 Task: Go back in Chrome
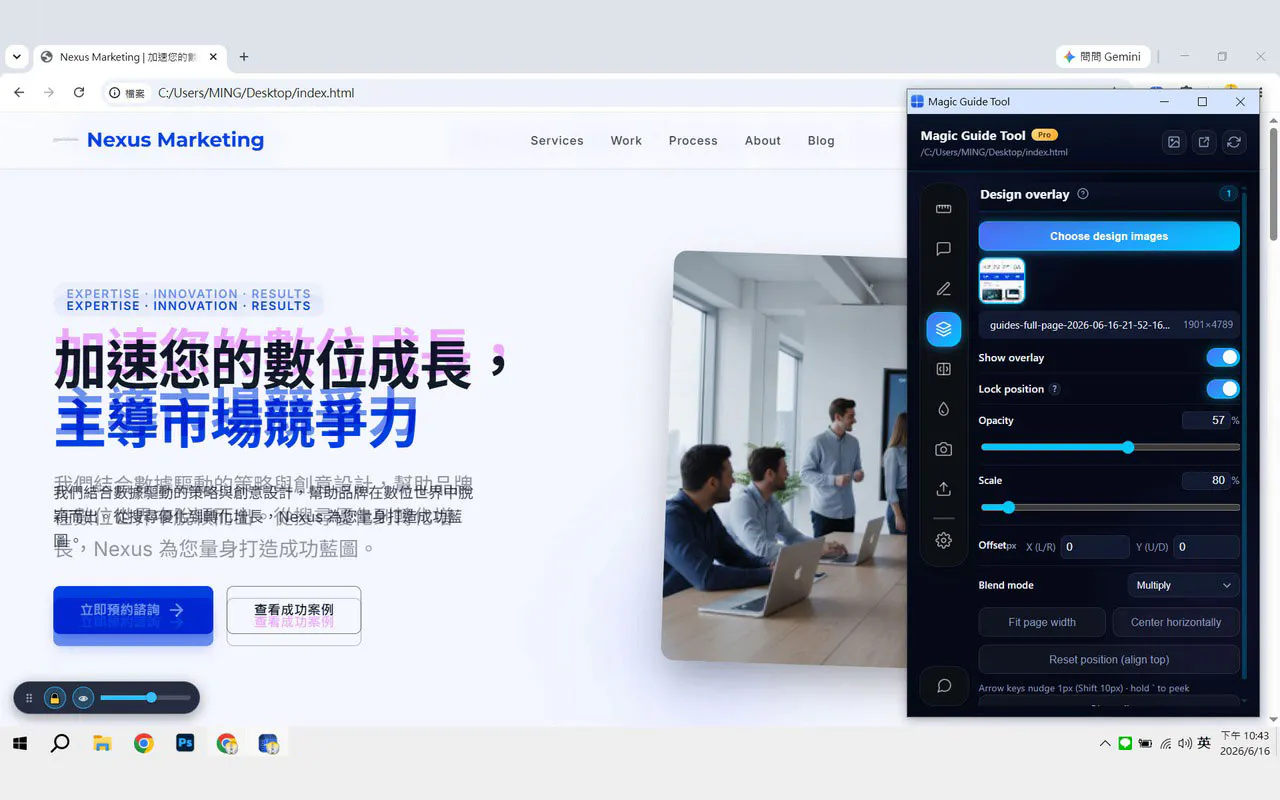click(19, 93)
